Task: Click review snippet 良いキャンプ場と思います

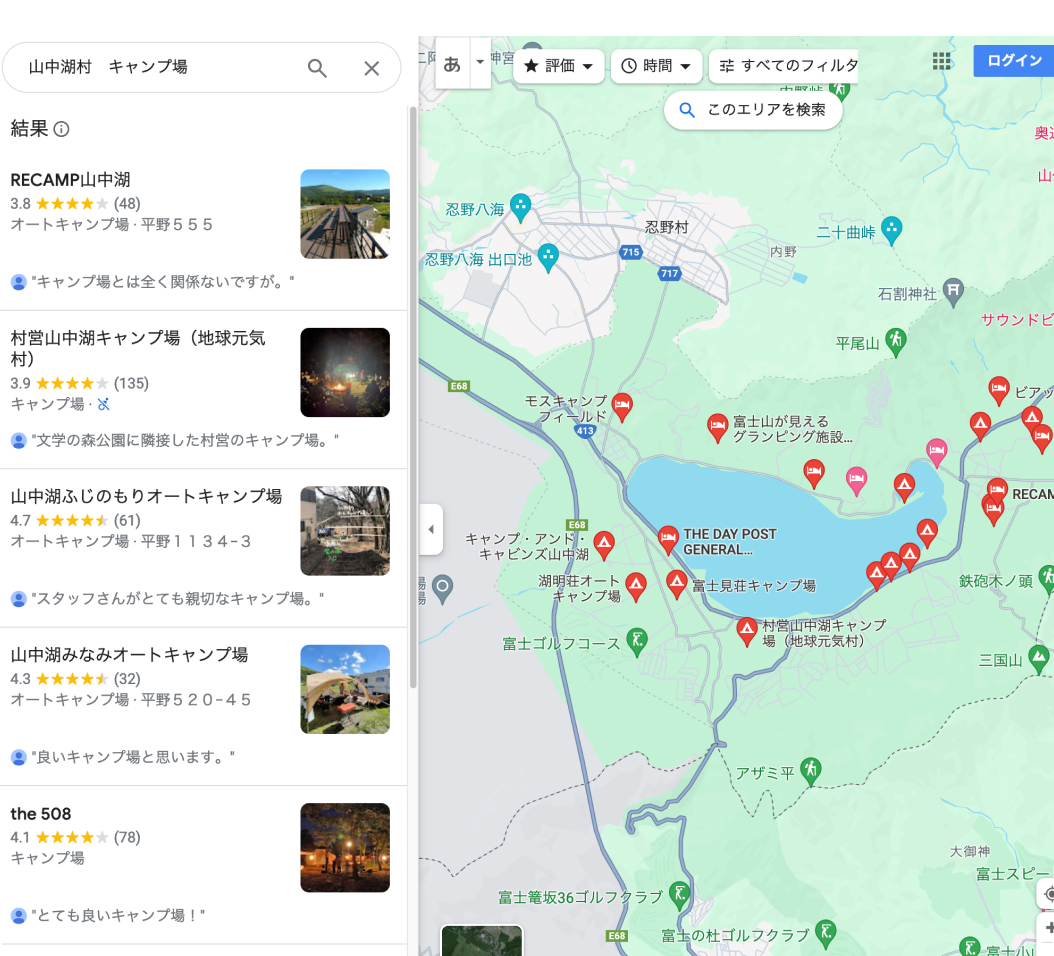Action: 133,757
